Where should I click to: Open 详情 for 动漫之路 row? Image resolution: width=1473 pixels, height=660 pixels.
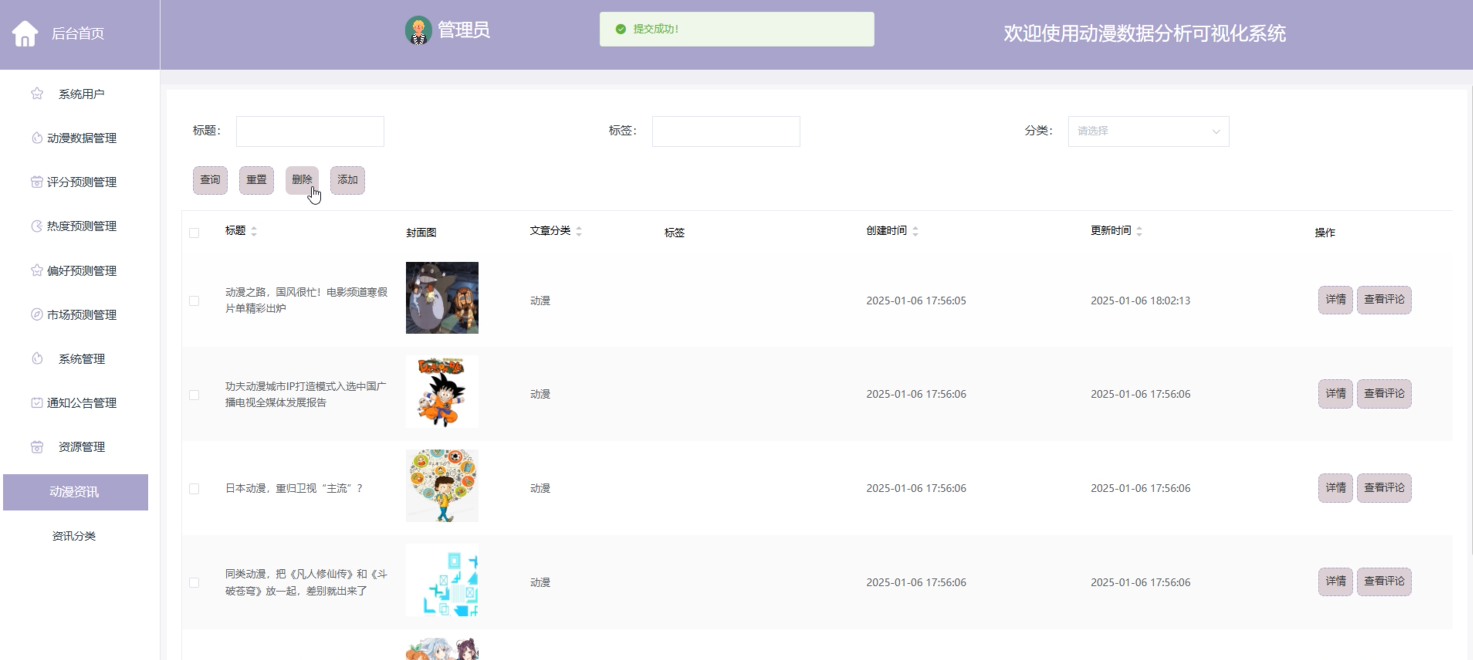click(x=1335, y=300)
